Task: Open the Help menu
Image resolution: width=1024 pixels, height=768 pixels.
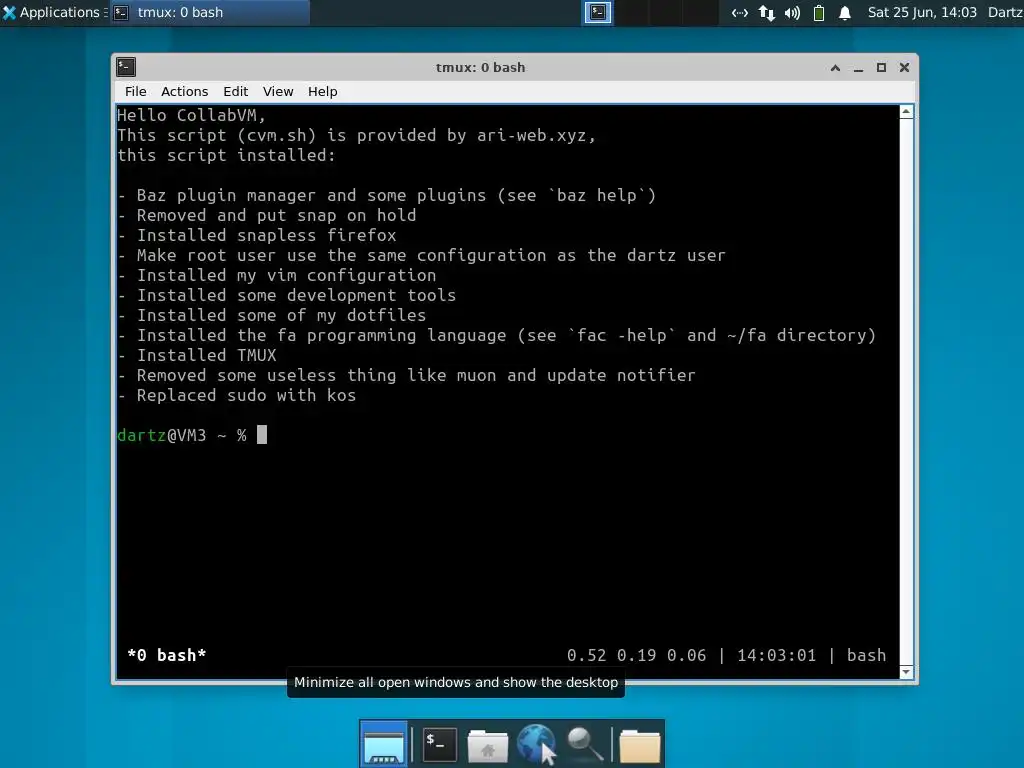Action: [x=323, y=91]
